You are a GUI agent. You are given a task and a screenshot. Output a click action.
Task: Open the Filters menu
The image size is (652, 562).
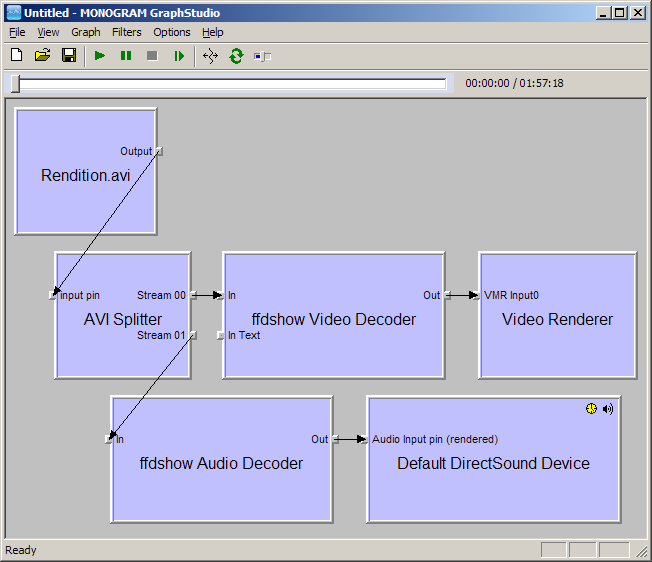pyautogui.click(x=126, y=32)
